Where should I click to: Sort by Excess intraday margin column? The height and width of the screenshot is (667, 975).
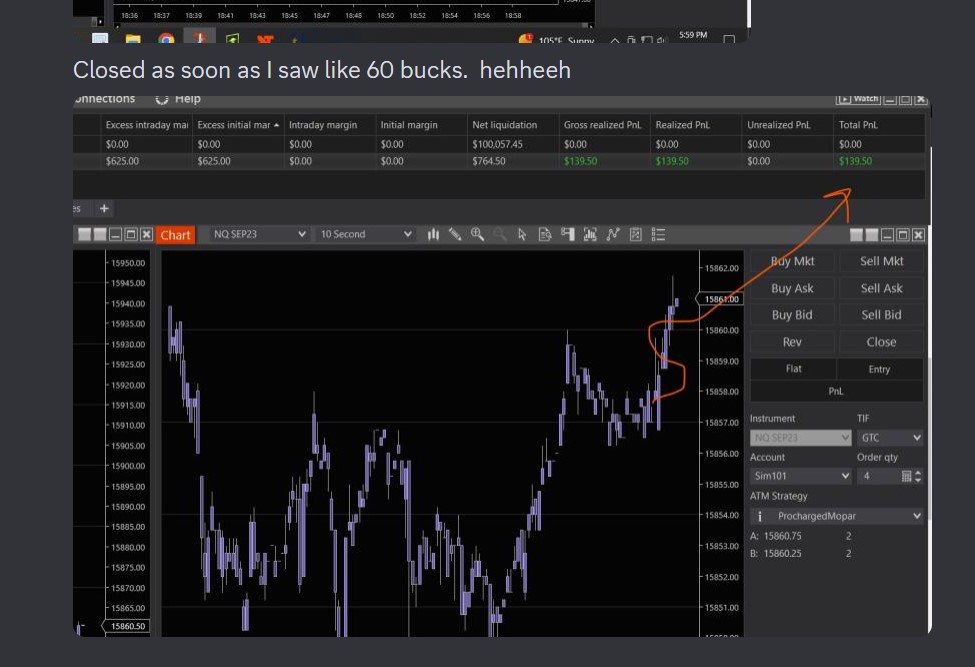pos(146,125)
